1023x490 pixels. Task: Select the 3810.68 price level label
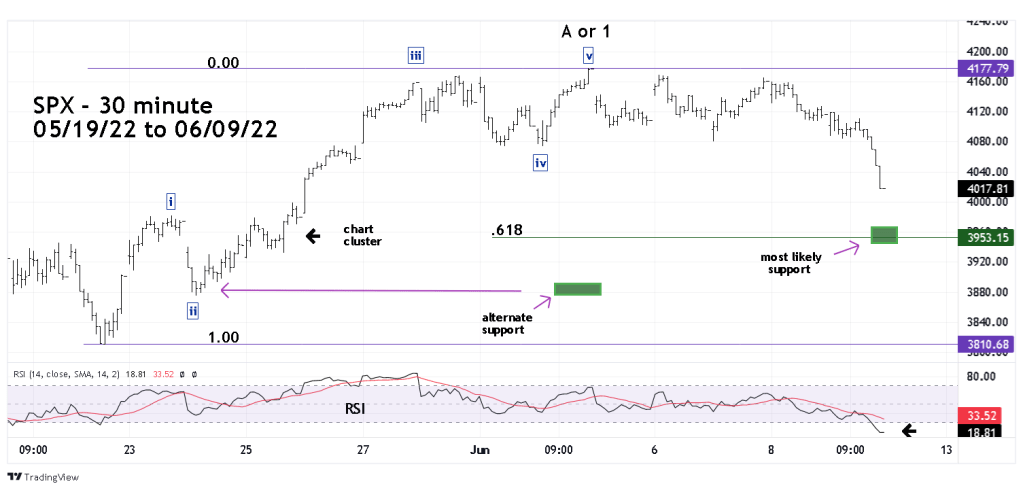986,345
